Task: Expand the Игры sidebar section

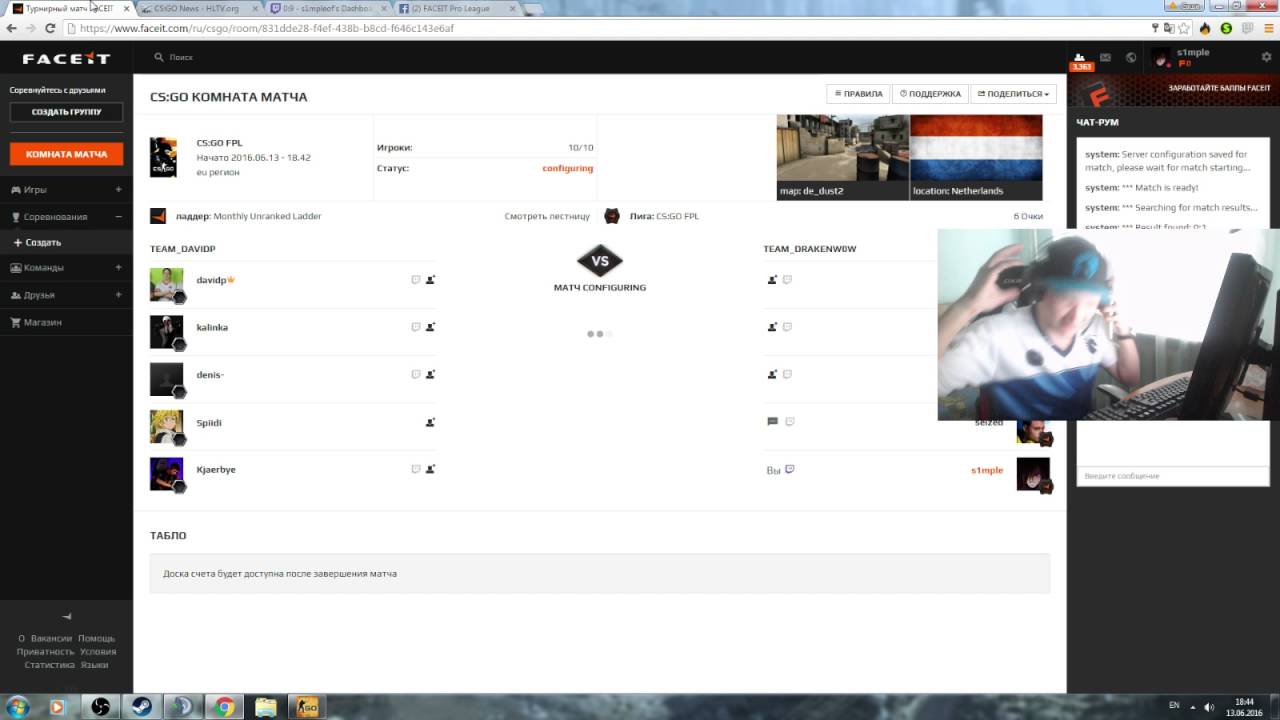Action: click(x=118, y=189)
